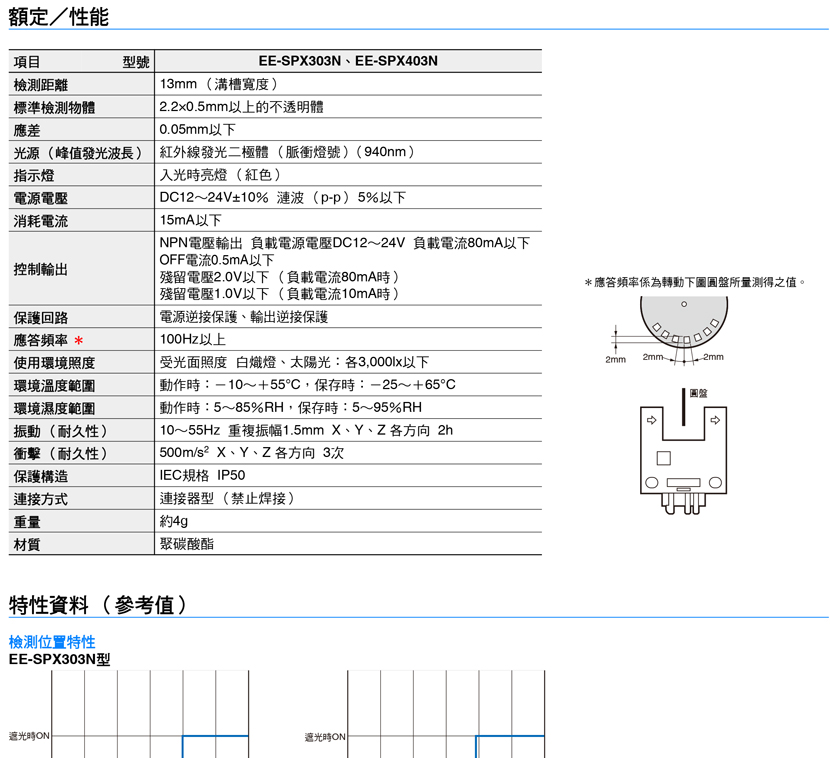Select the 聚碳酸酯 value
The height and width of the screenshot is (758, 830).
[187, 545]
